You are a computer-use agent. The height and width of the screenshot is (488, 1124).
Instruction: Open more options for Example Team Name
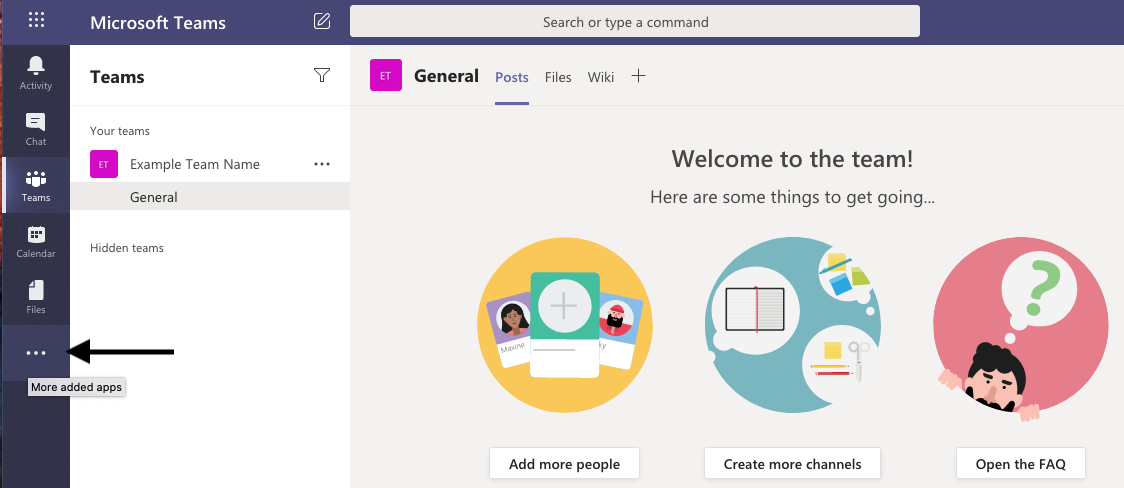tap(322, 164)
